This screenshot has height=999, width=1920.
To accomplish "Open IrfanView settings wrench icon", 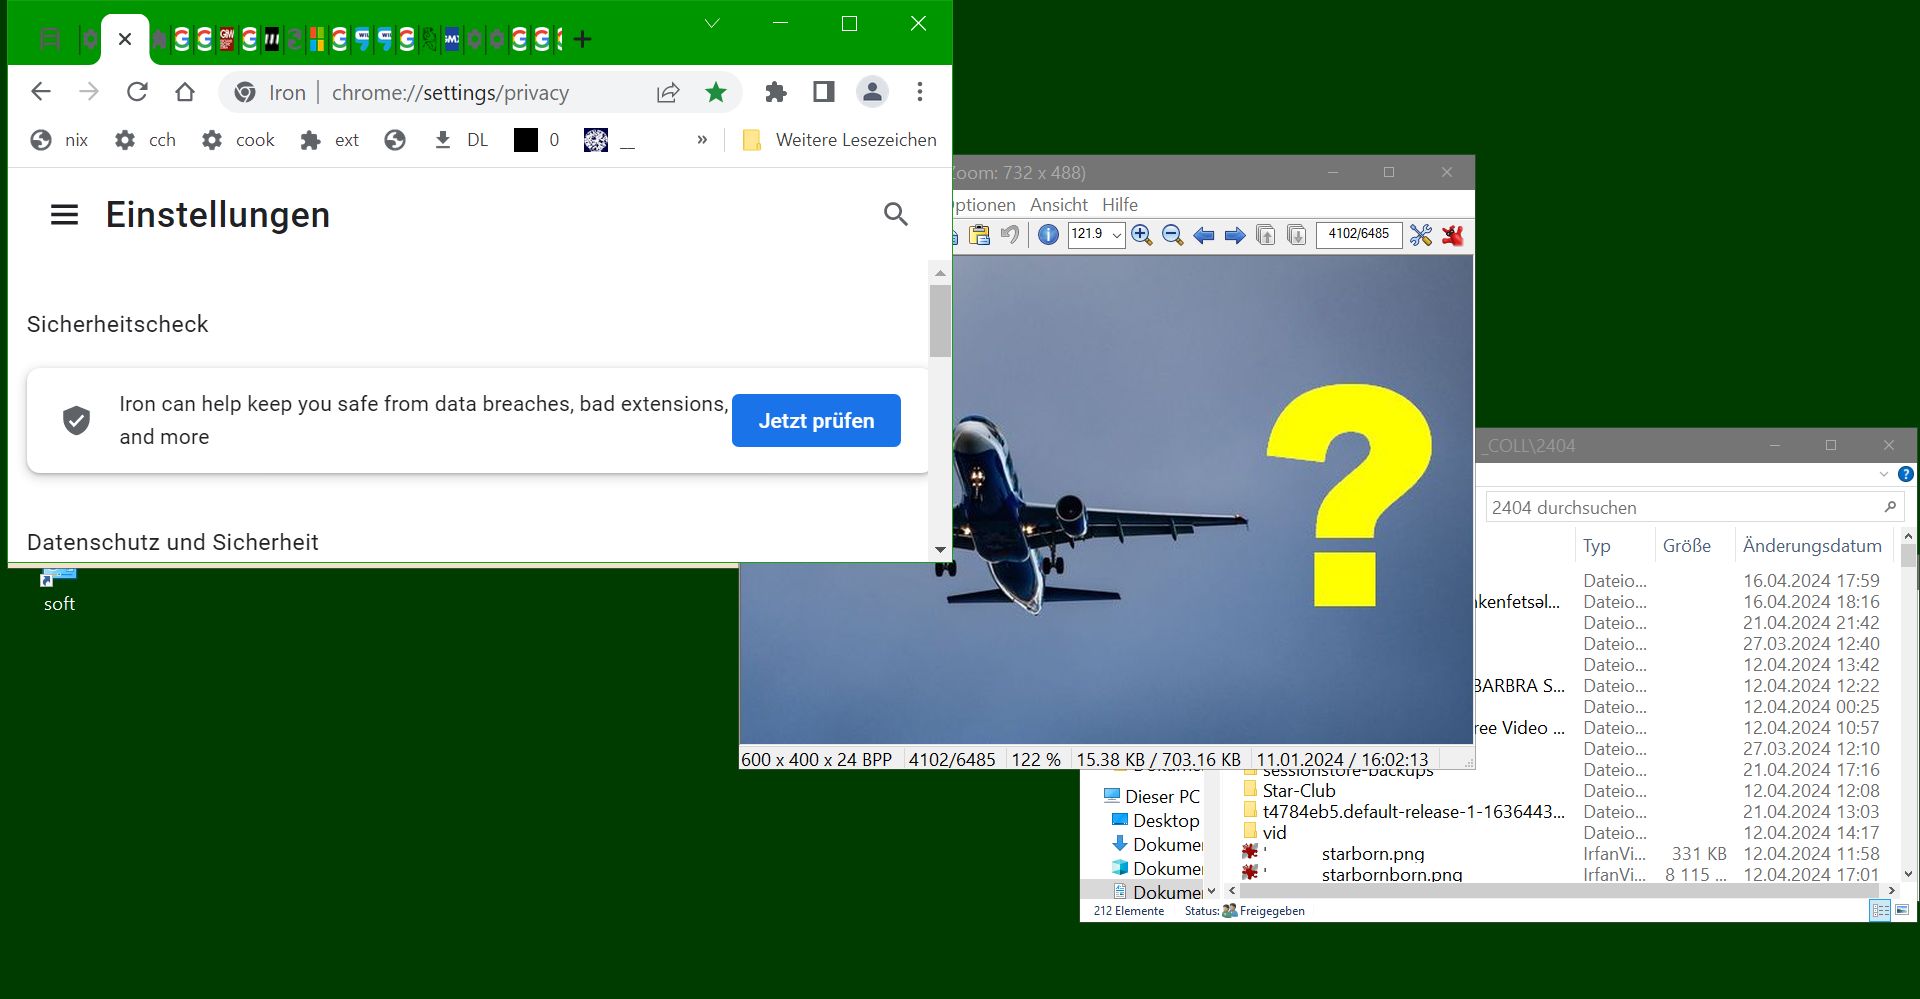I will 1421,235.
